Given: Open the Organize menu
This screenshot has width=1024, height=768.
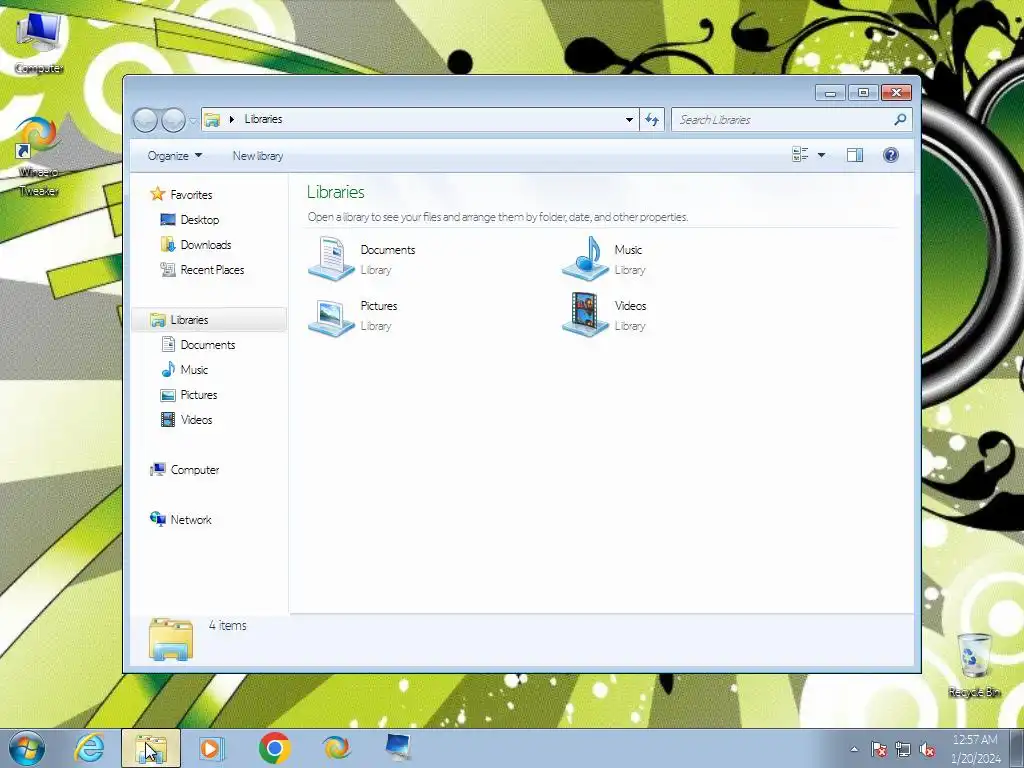Looking at the screenshot, I should [175, 155].
